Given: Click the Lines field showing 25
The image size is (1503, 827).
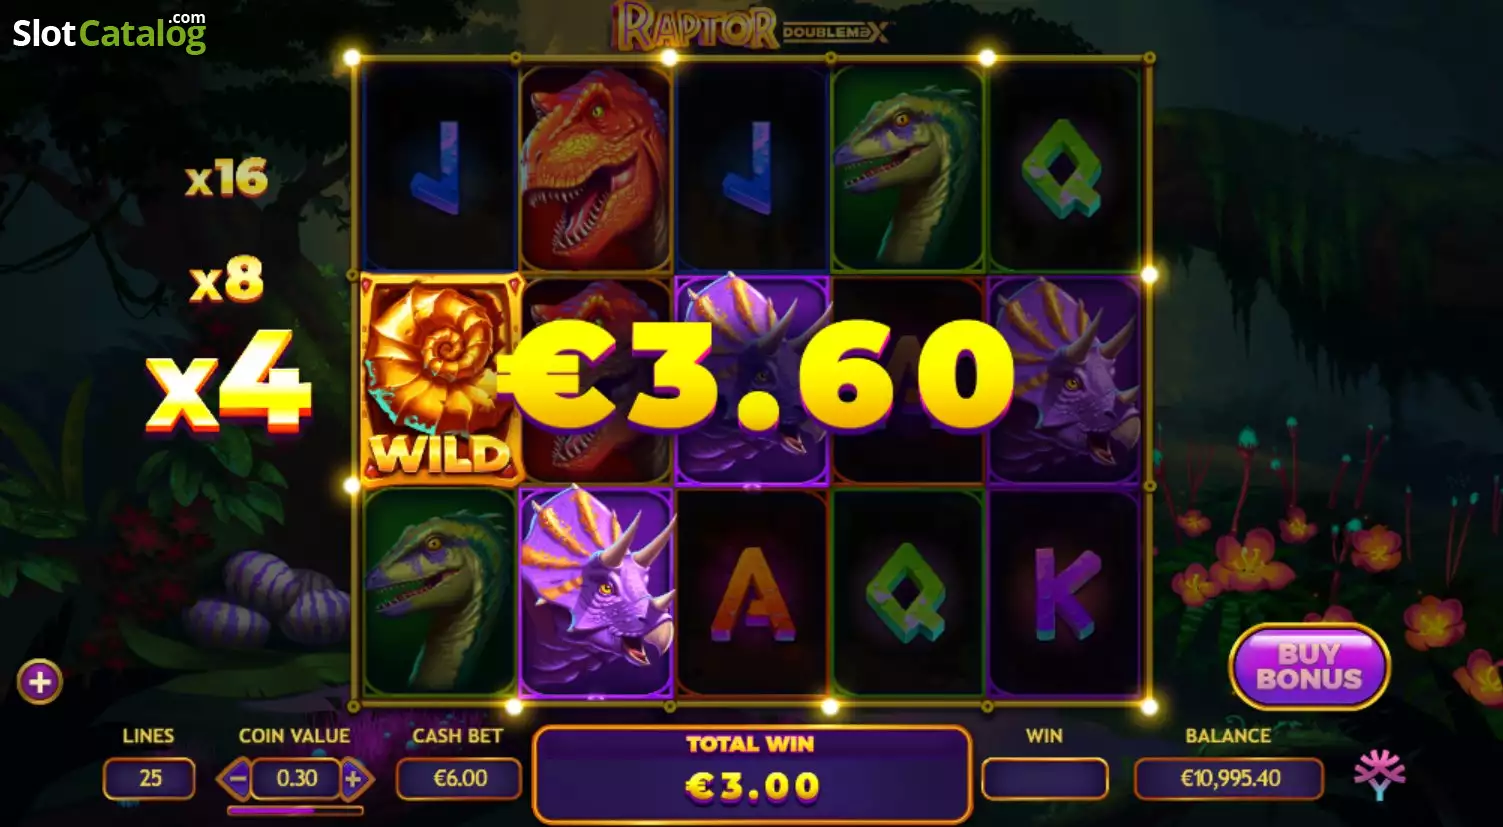Looking at the screenshot, I should tap(149, 778).
